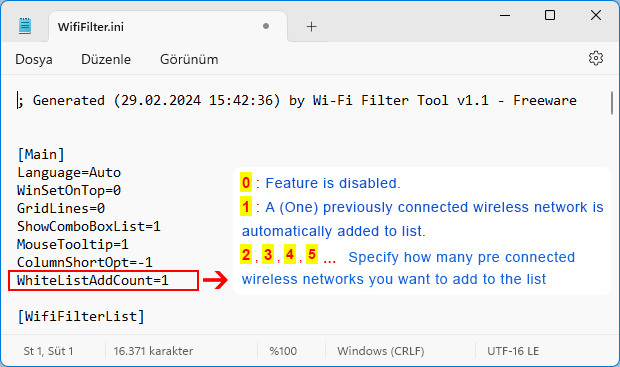Place cursor on the WhiteListAddCount=1 line
Image resolution: width=620 pixels, height=367 pixels.
pyautogui.click(x=93, y=280)
